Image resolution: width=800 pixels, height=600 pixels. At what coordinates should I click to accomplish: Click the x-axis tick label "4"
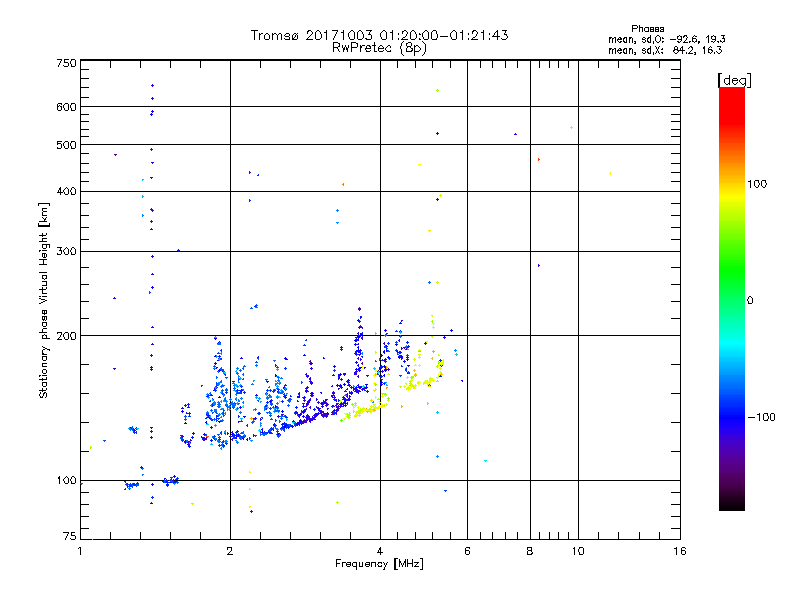click(380, 551)
